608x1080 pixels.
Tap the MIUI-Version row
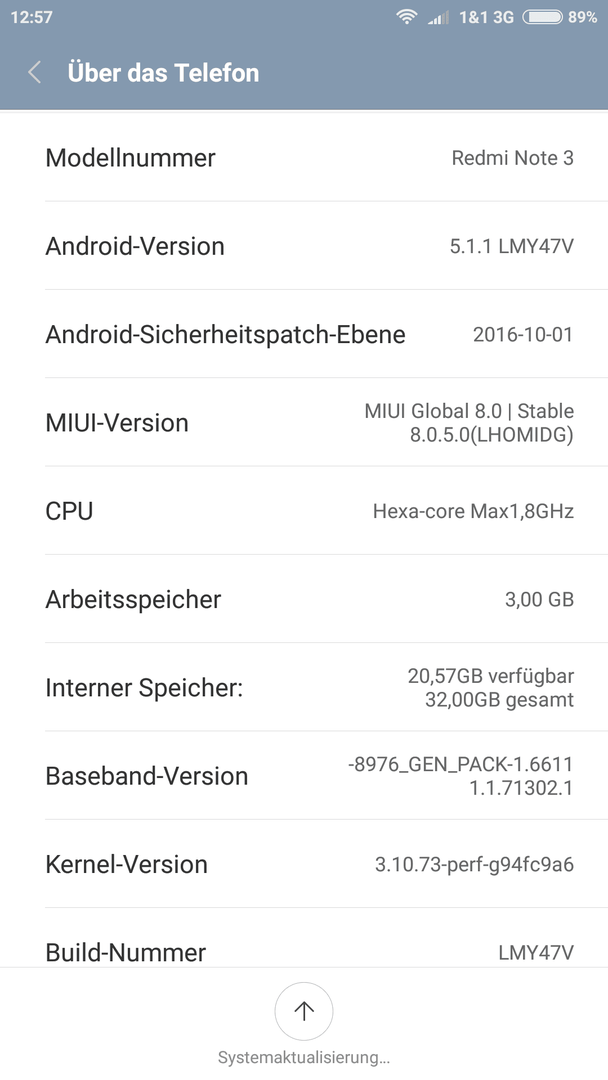click(x=304, y=422)
